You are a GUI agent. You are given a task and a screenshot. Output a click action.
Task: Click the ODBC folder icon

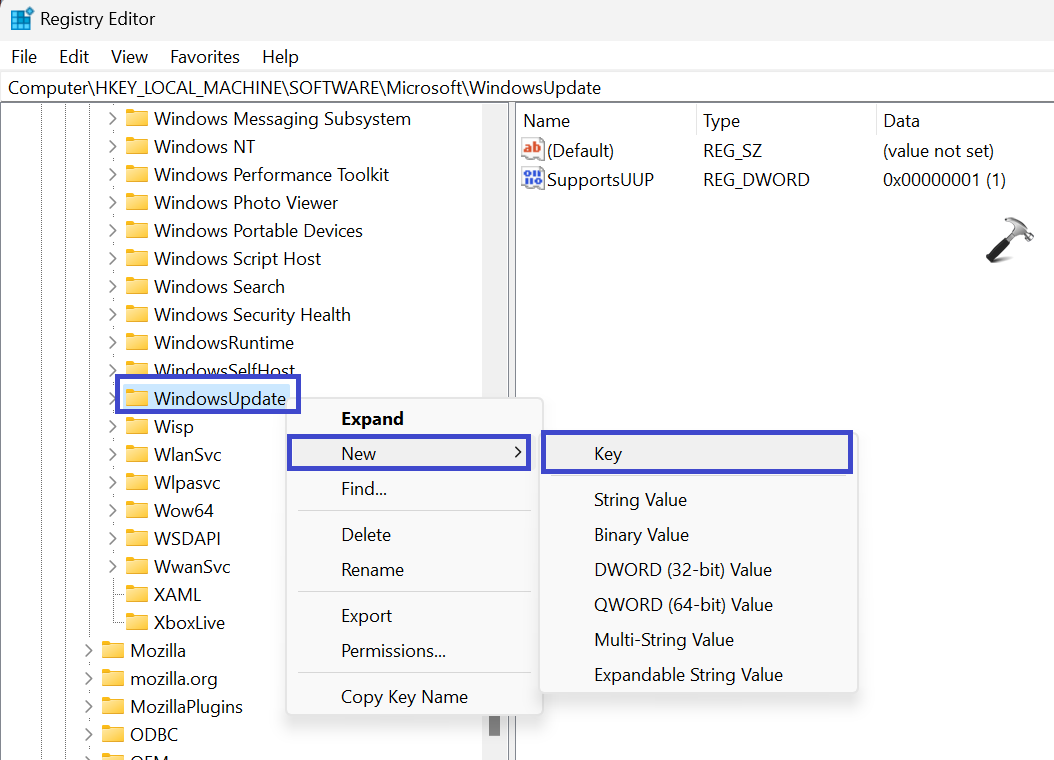tap(113, 735)
